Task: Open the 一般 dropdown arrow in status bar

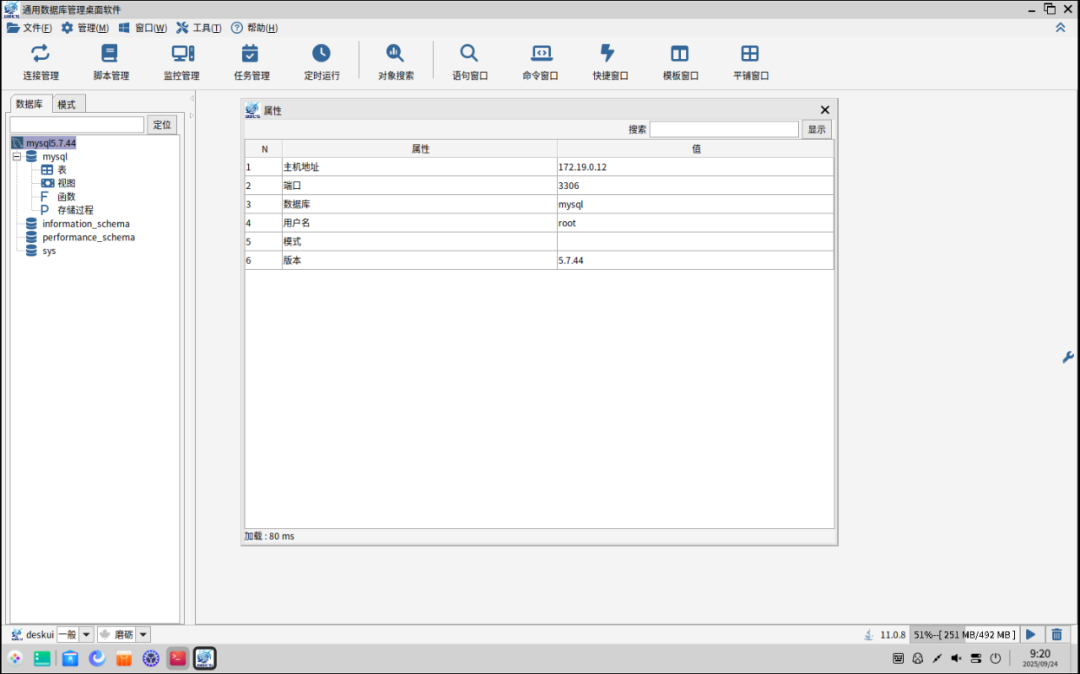Action: [86, 635]
